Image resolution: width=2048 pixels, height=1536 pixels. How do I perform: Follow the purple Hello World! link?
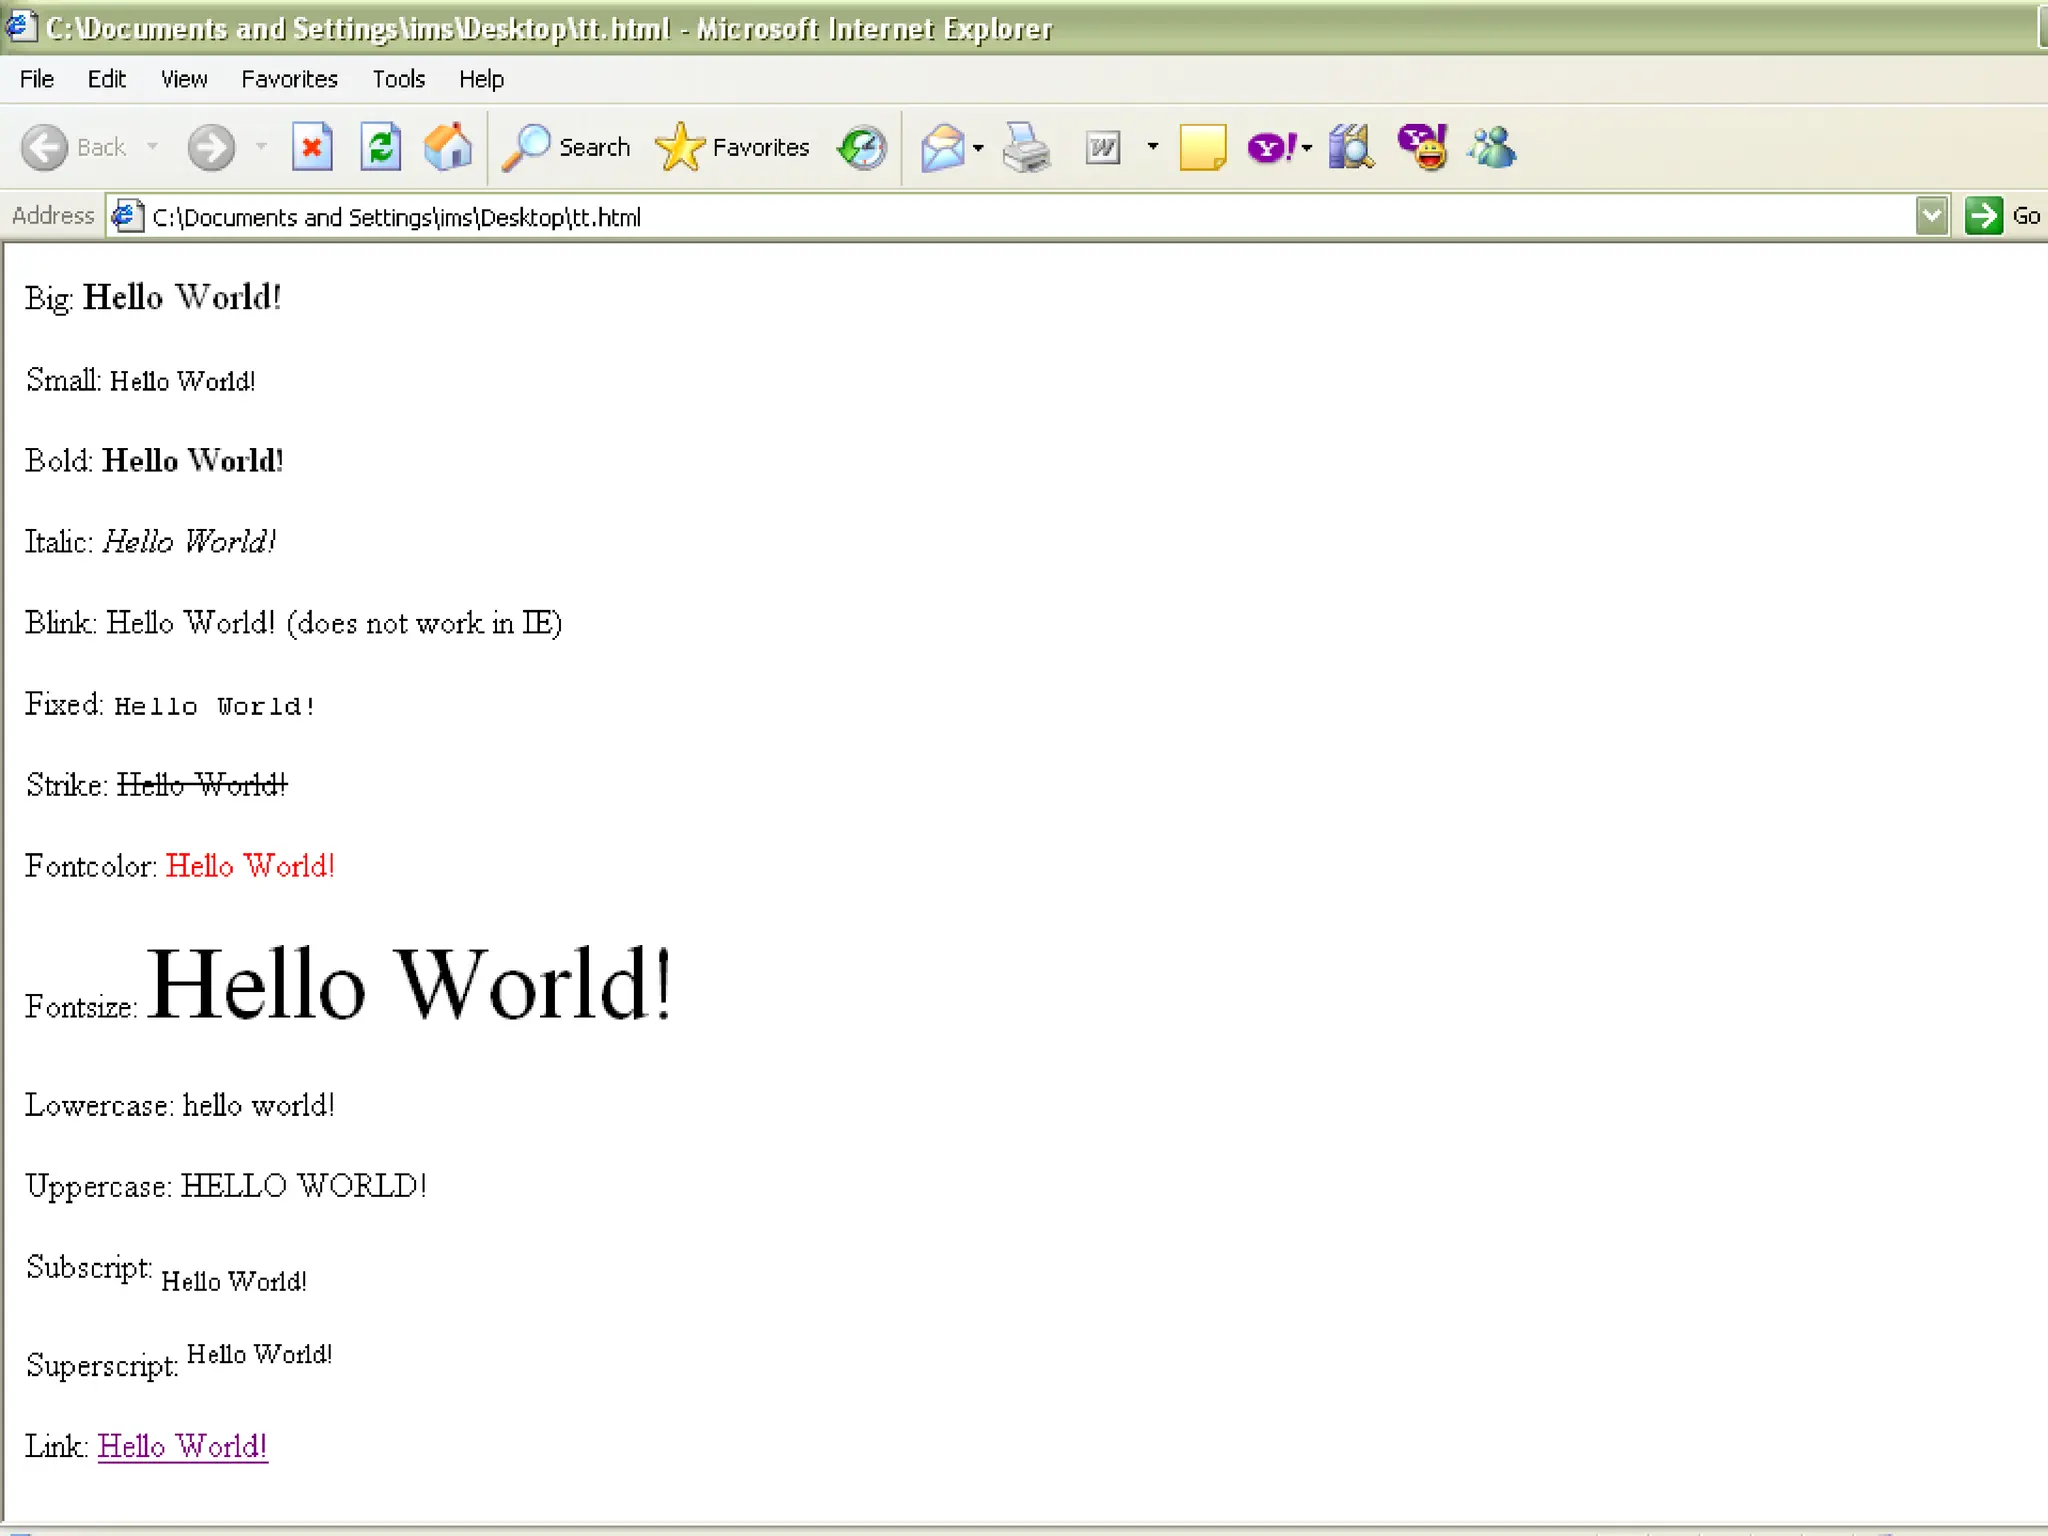click(x=182, y=1446)
